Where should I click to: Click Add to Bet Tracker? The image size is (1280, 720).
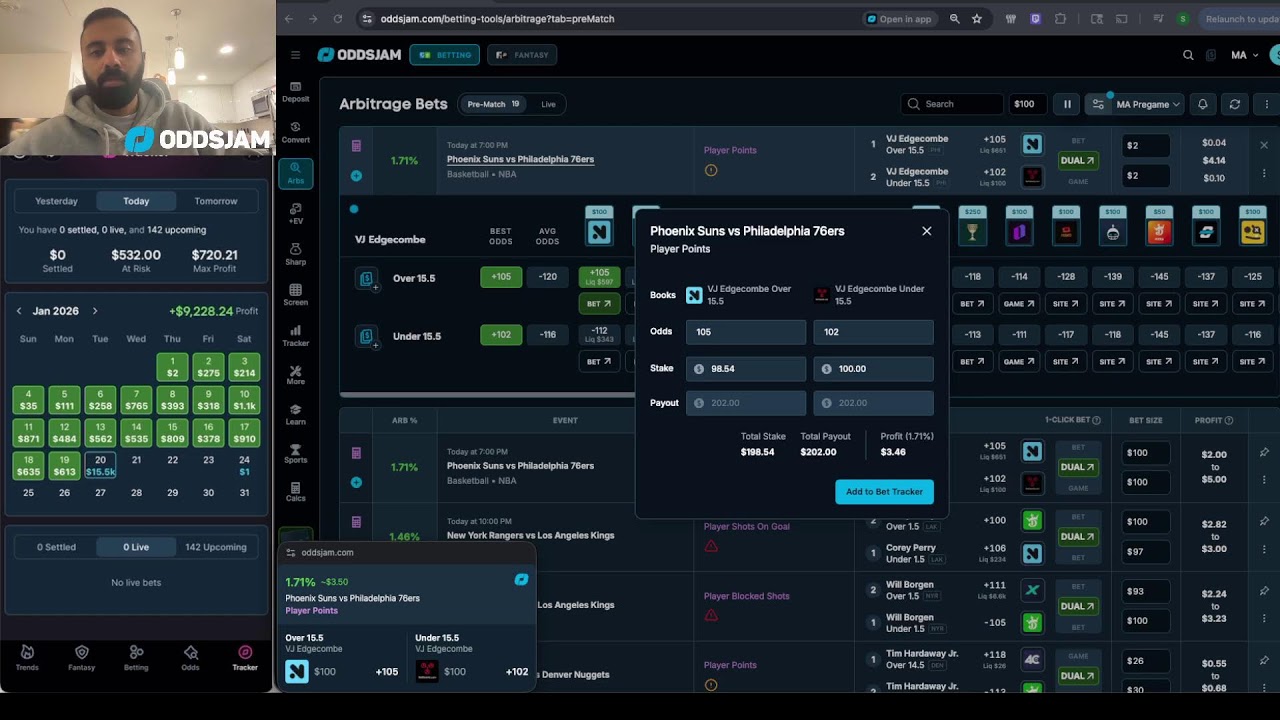click(884, 491)
